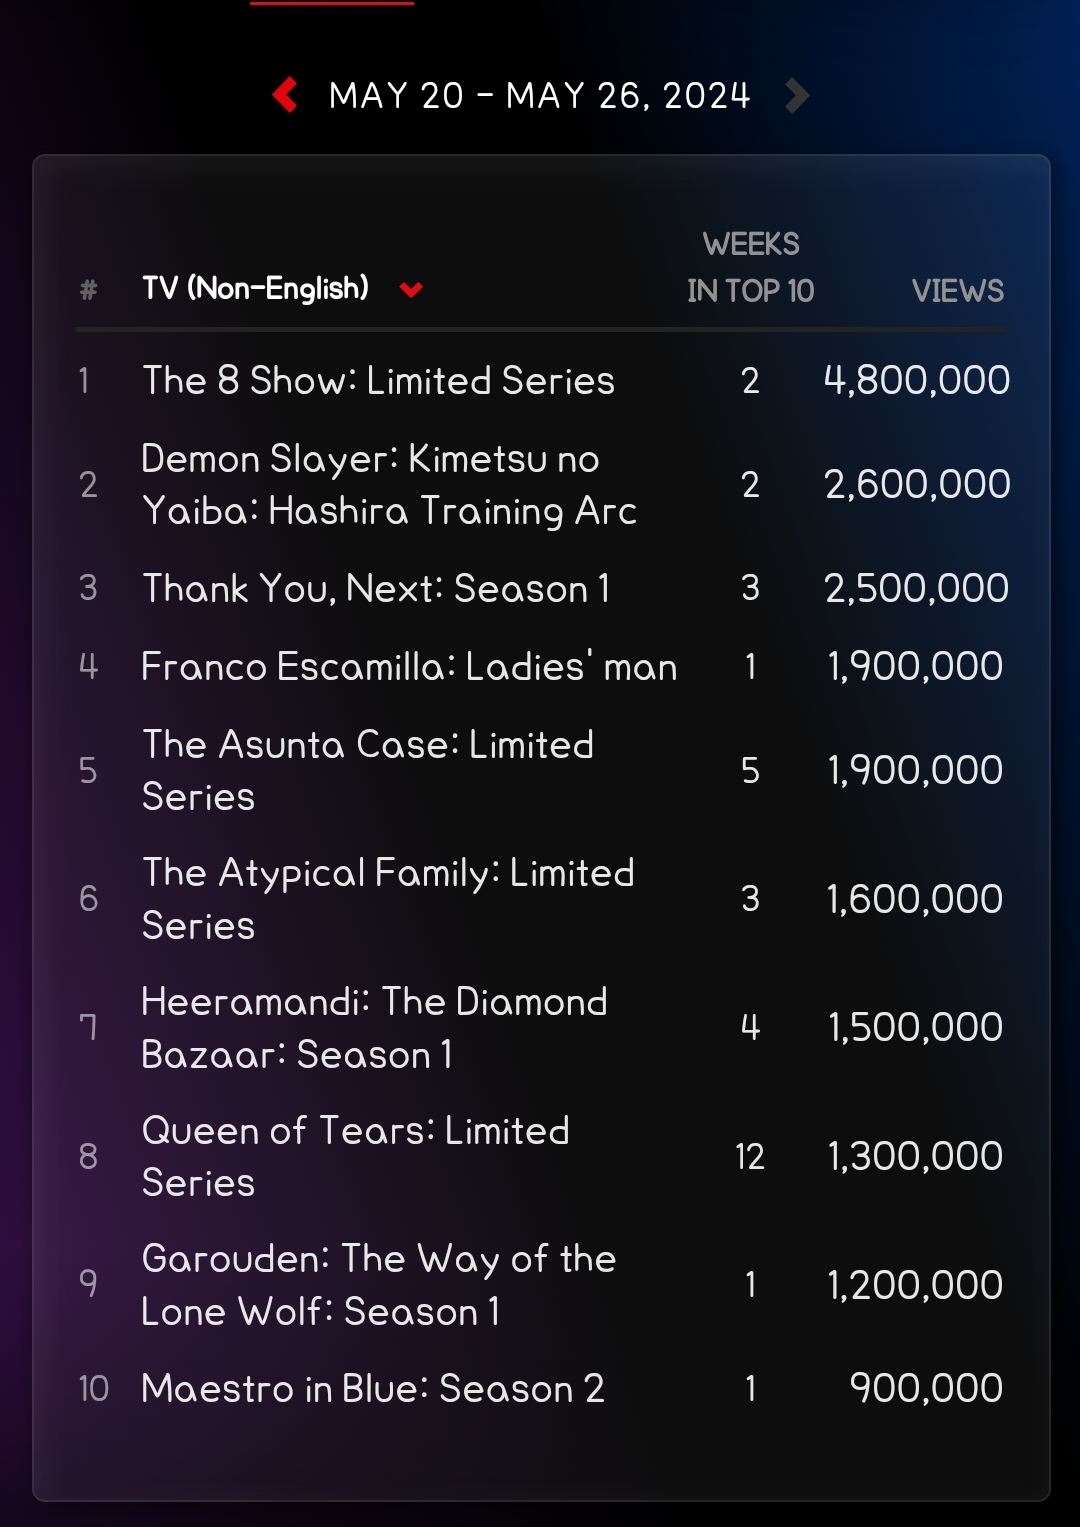The height and width of the screenshot is (1527, 1080).
Task: Select Garouden: The Way of the Lone Wolf
Action: click(x=378, y=1285)
